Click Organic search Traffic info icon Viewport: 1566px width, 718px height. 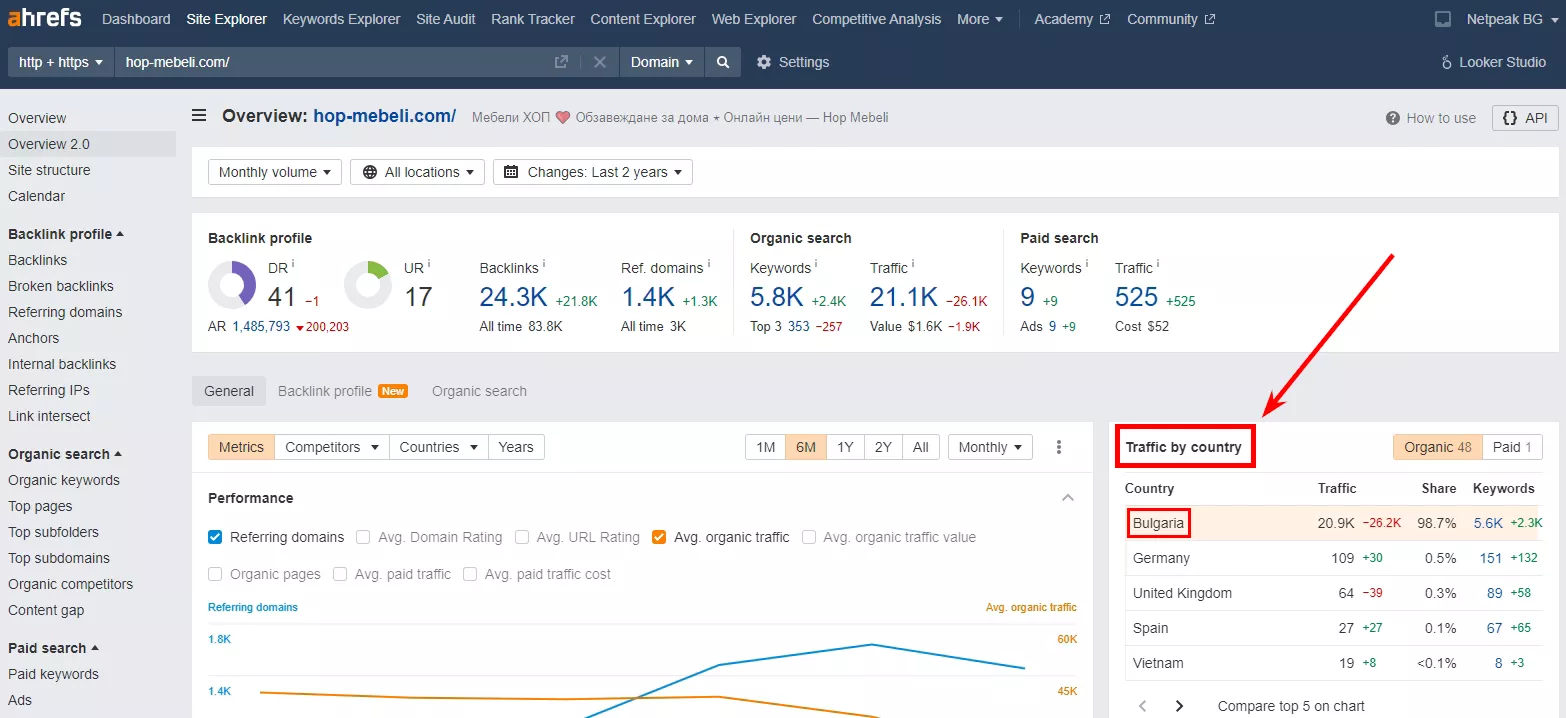coord(913,264)
